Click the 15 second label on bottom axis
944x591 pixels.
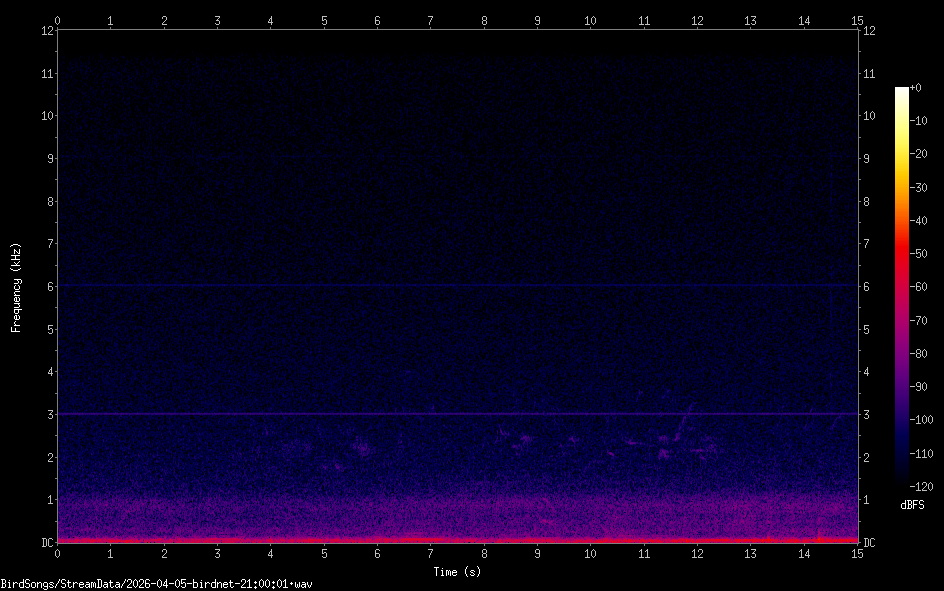pos(857,553)
